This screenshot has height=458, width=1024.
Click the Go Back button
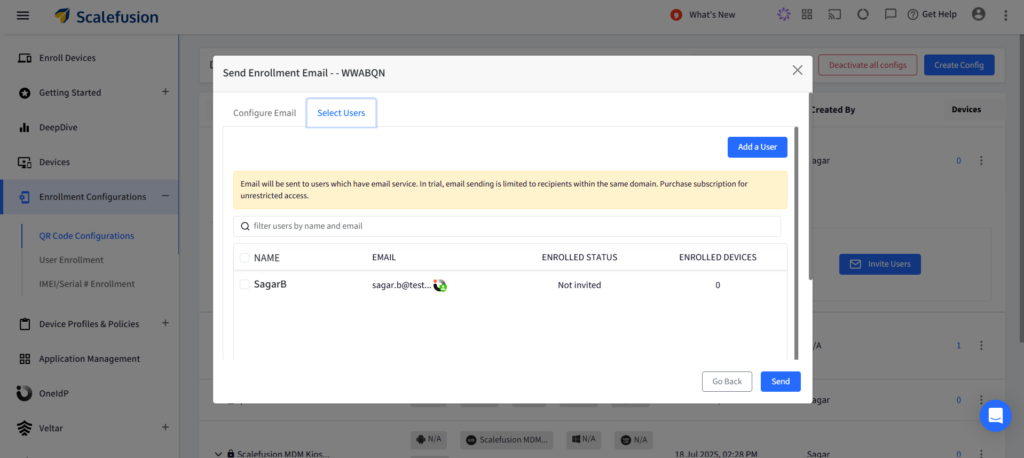point(727,382)
